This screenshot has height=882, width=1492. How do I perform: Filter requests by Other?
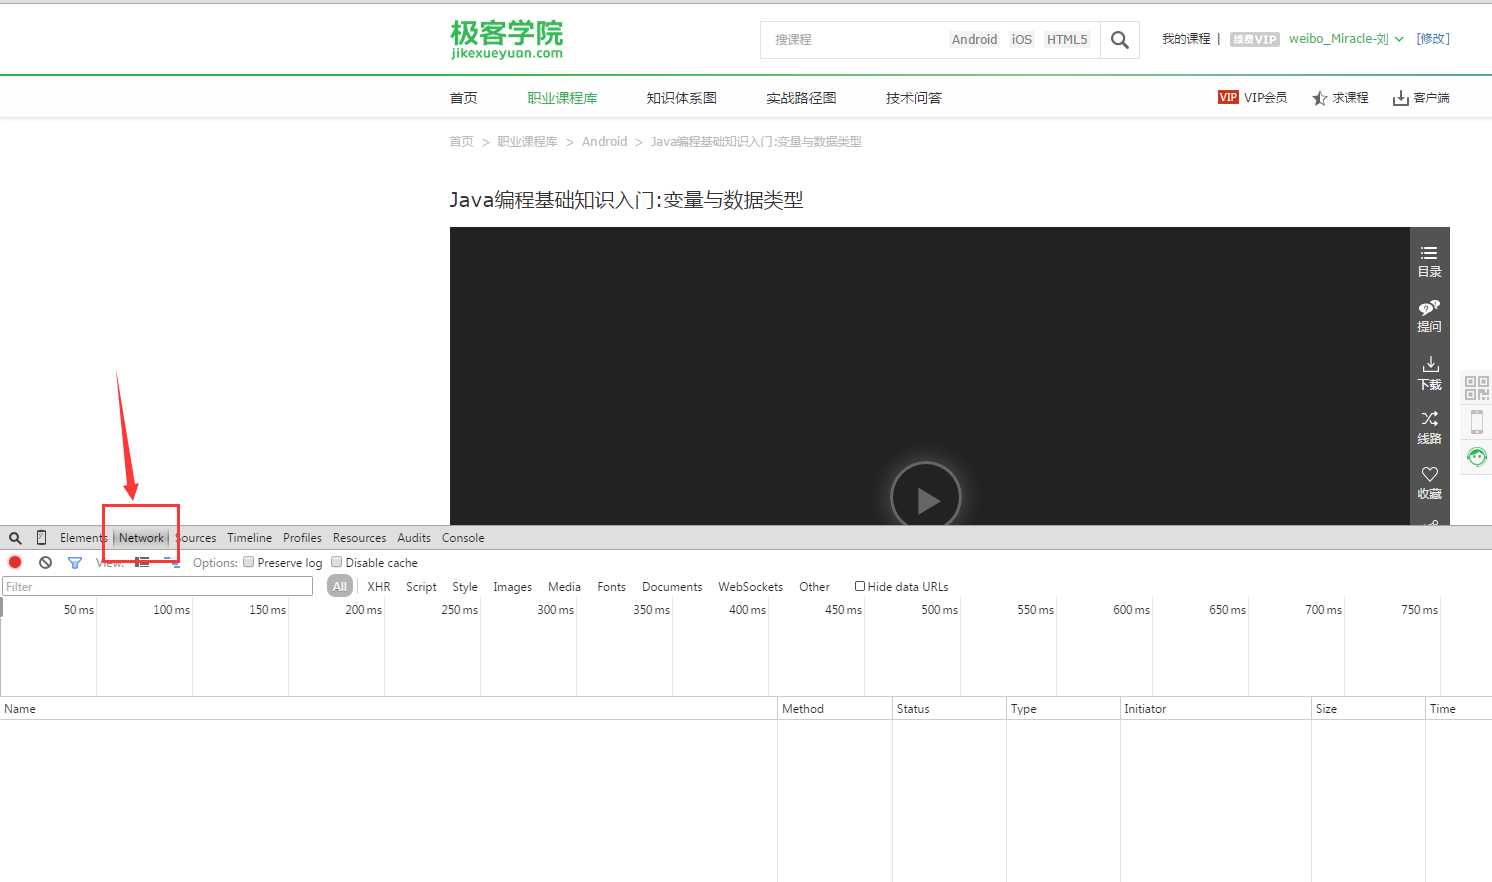click(814, 587)
